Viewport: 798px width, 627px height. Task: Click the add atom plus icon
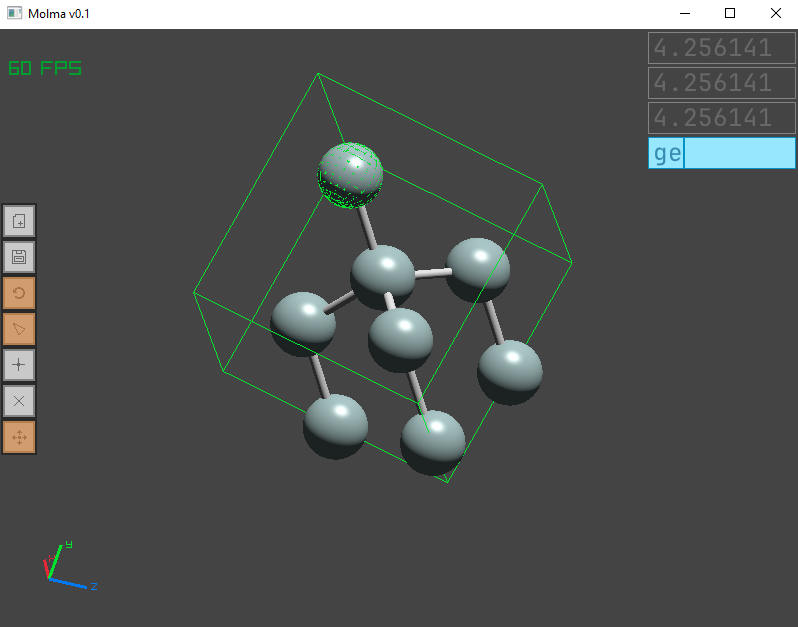(x=19, y=365)
